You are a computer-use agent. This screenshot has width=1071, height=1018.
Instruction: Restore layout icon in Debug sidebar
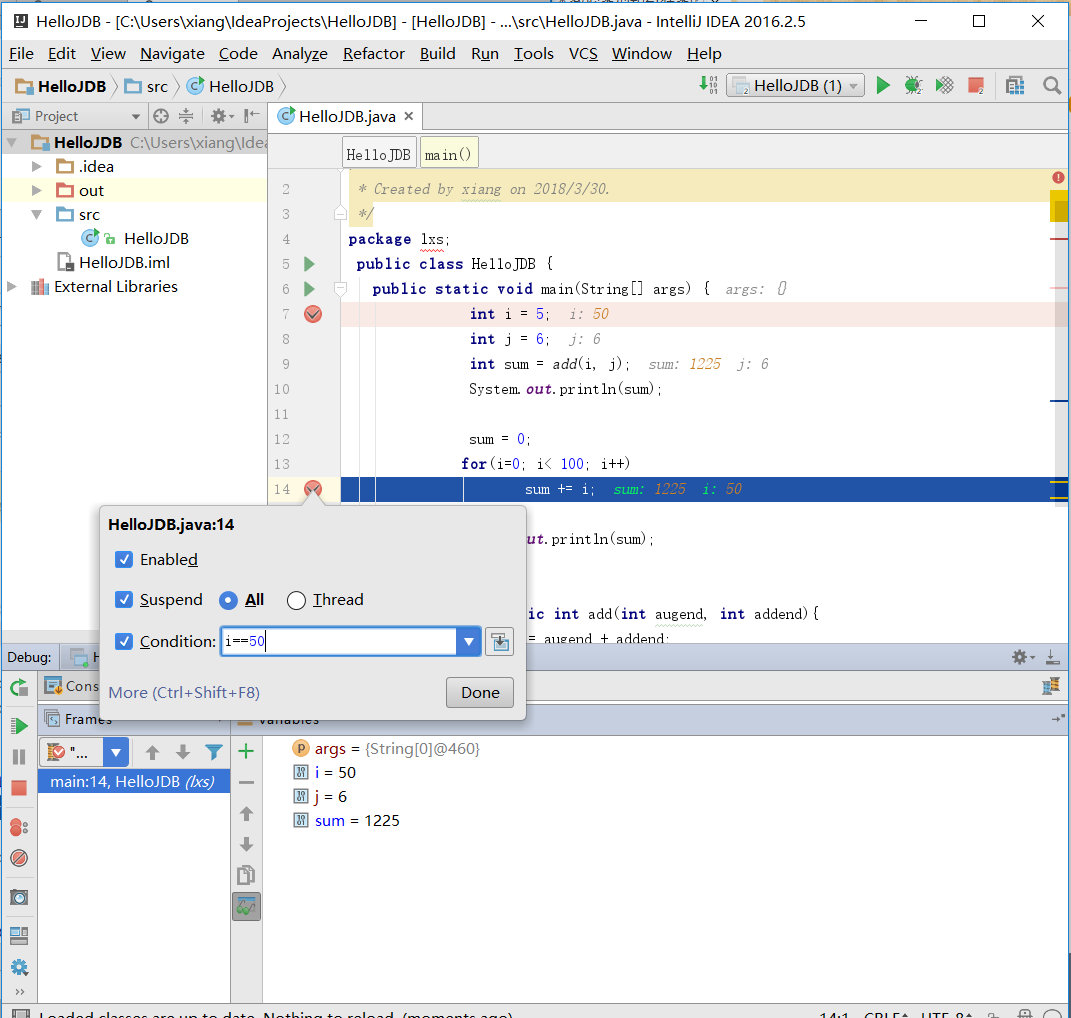(x=19, y=935)
